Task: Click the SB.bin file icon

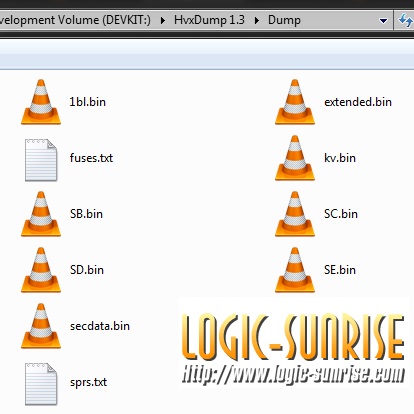Action: (x=41, y=214)
